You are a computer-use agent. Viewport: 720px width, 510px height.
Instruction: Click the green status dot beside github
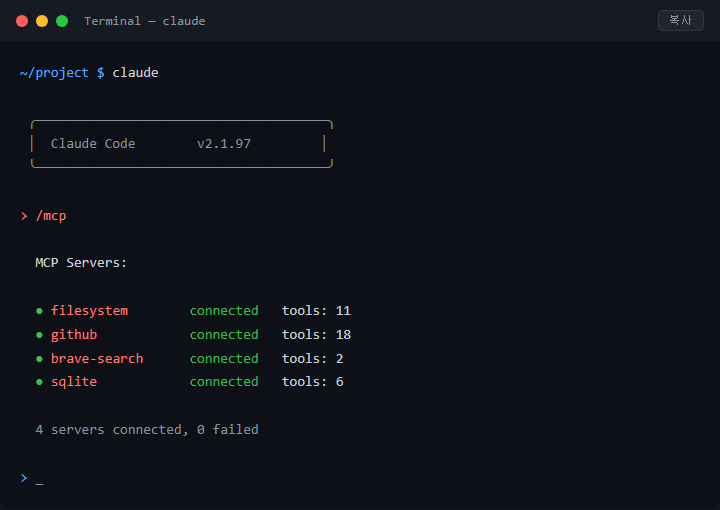click(x=39, y=335)
